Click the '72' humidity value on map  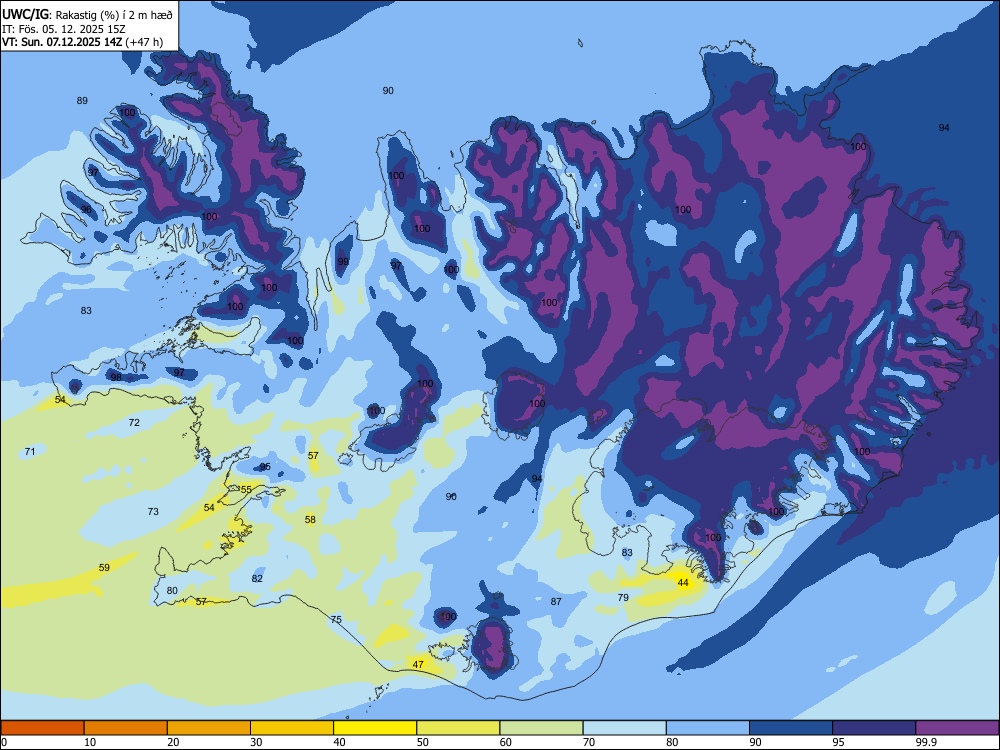134,422
